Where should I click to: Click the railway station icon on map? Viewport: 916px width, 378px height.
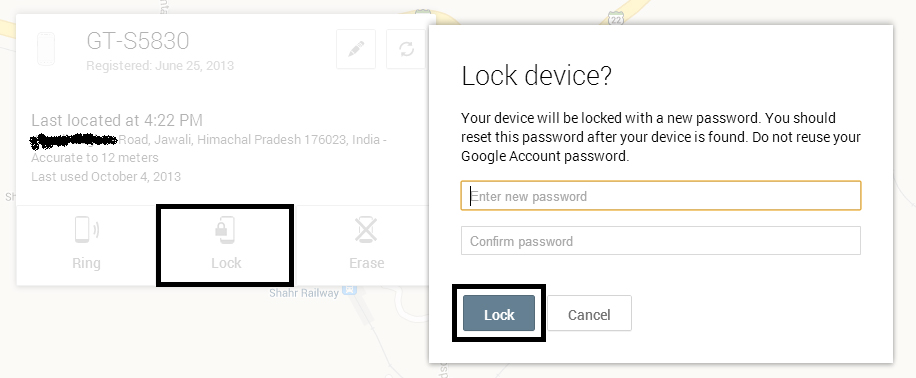click(x=349, y=290)
